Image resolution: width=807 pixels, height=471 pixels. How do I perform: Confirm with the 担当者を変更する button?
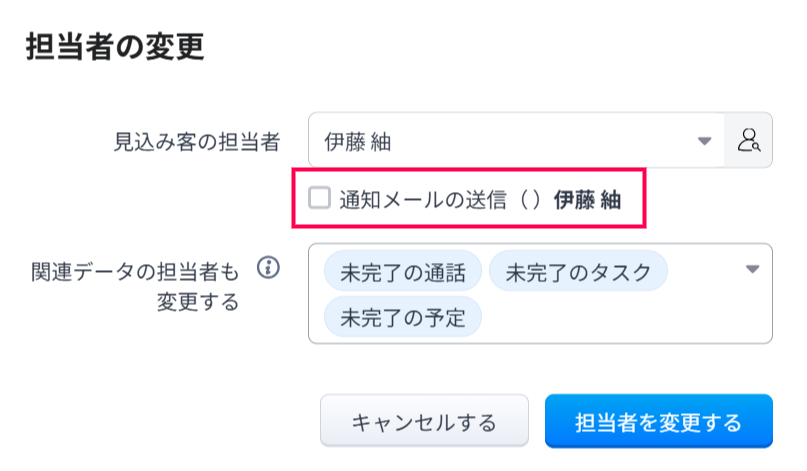point(658,421)
